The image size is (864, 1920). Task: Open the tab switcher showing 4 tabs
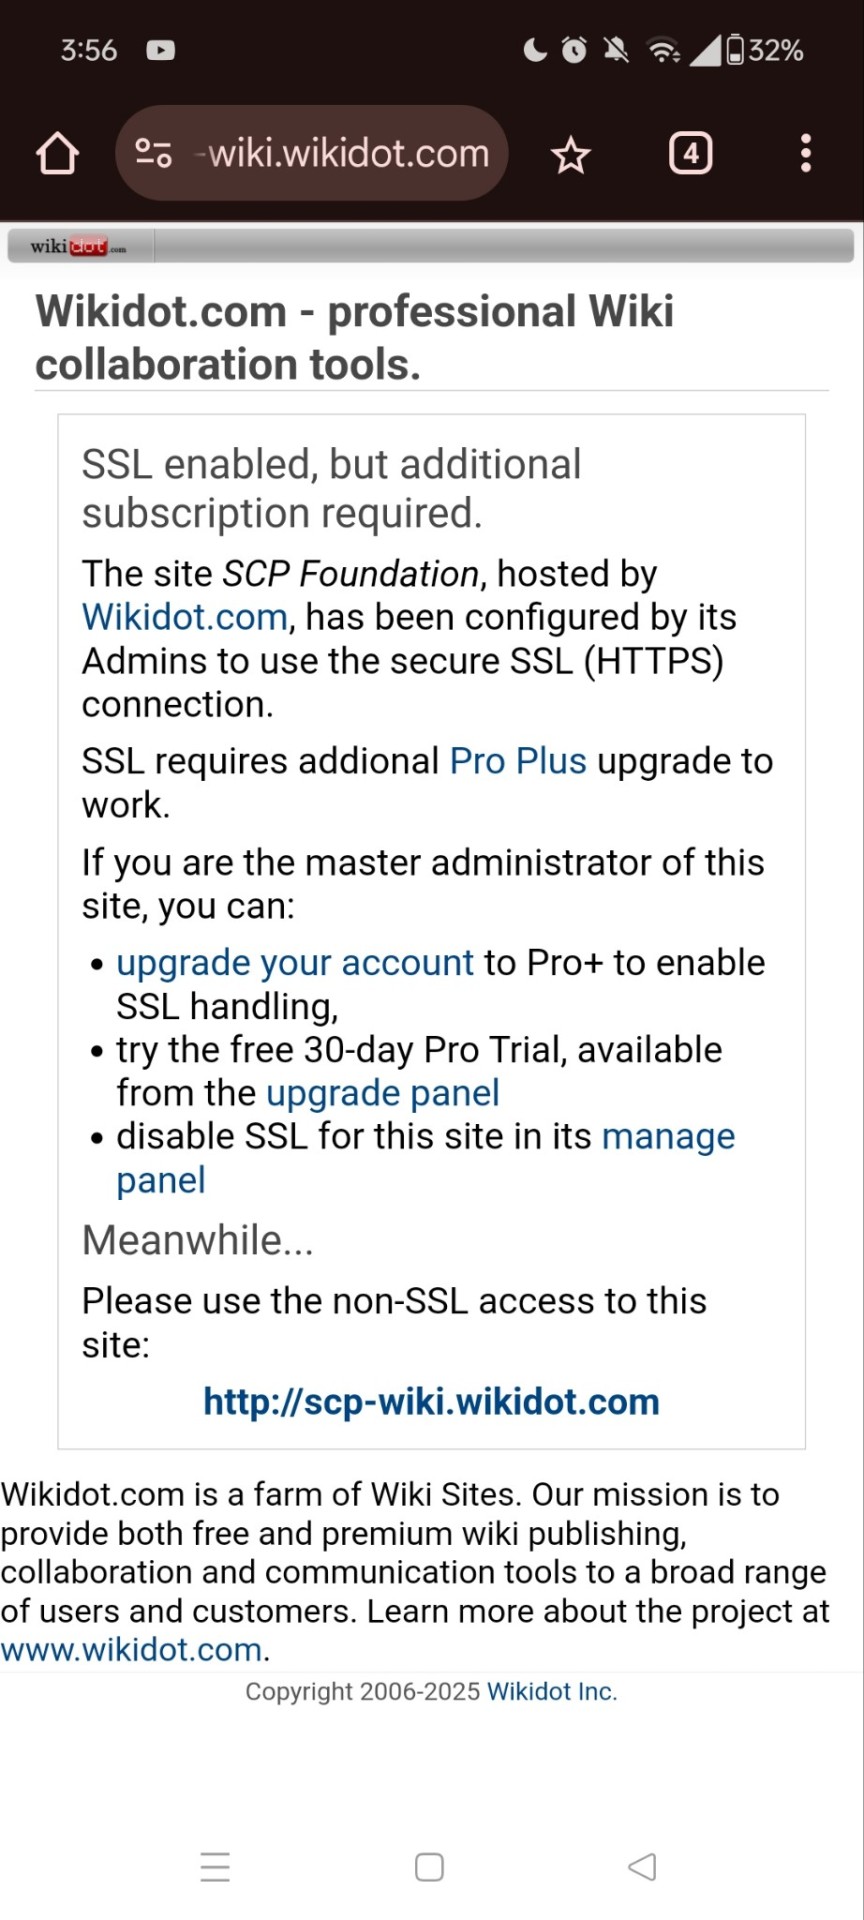click(690, 154)
